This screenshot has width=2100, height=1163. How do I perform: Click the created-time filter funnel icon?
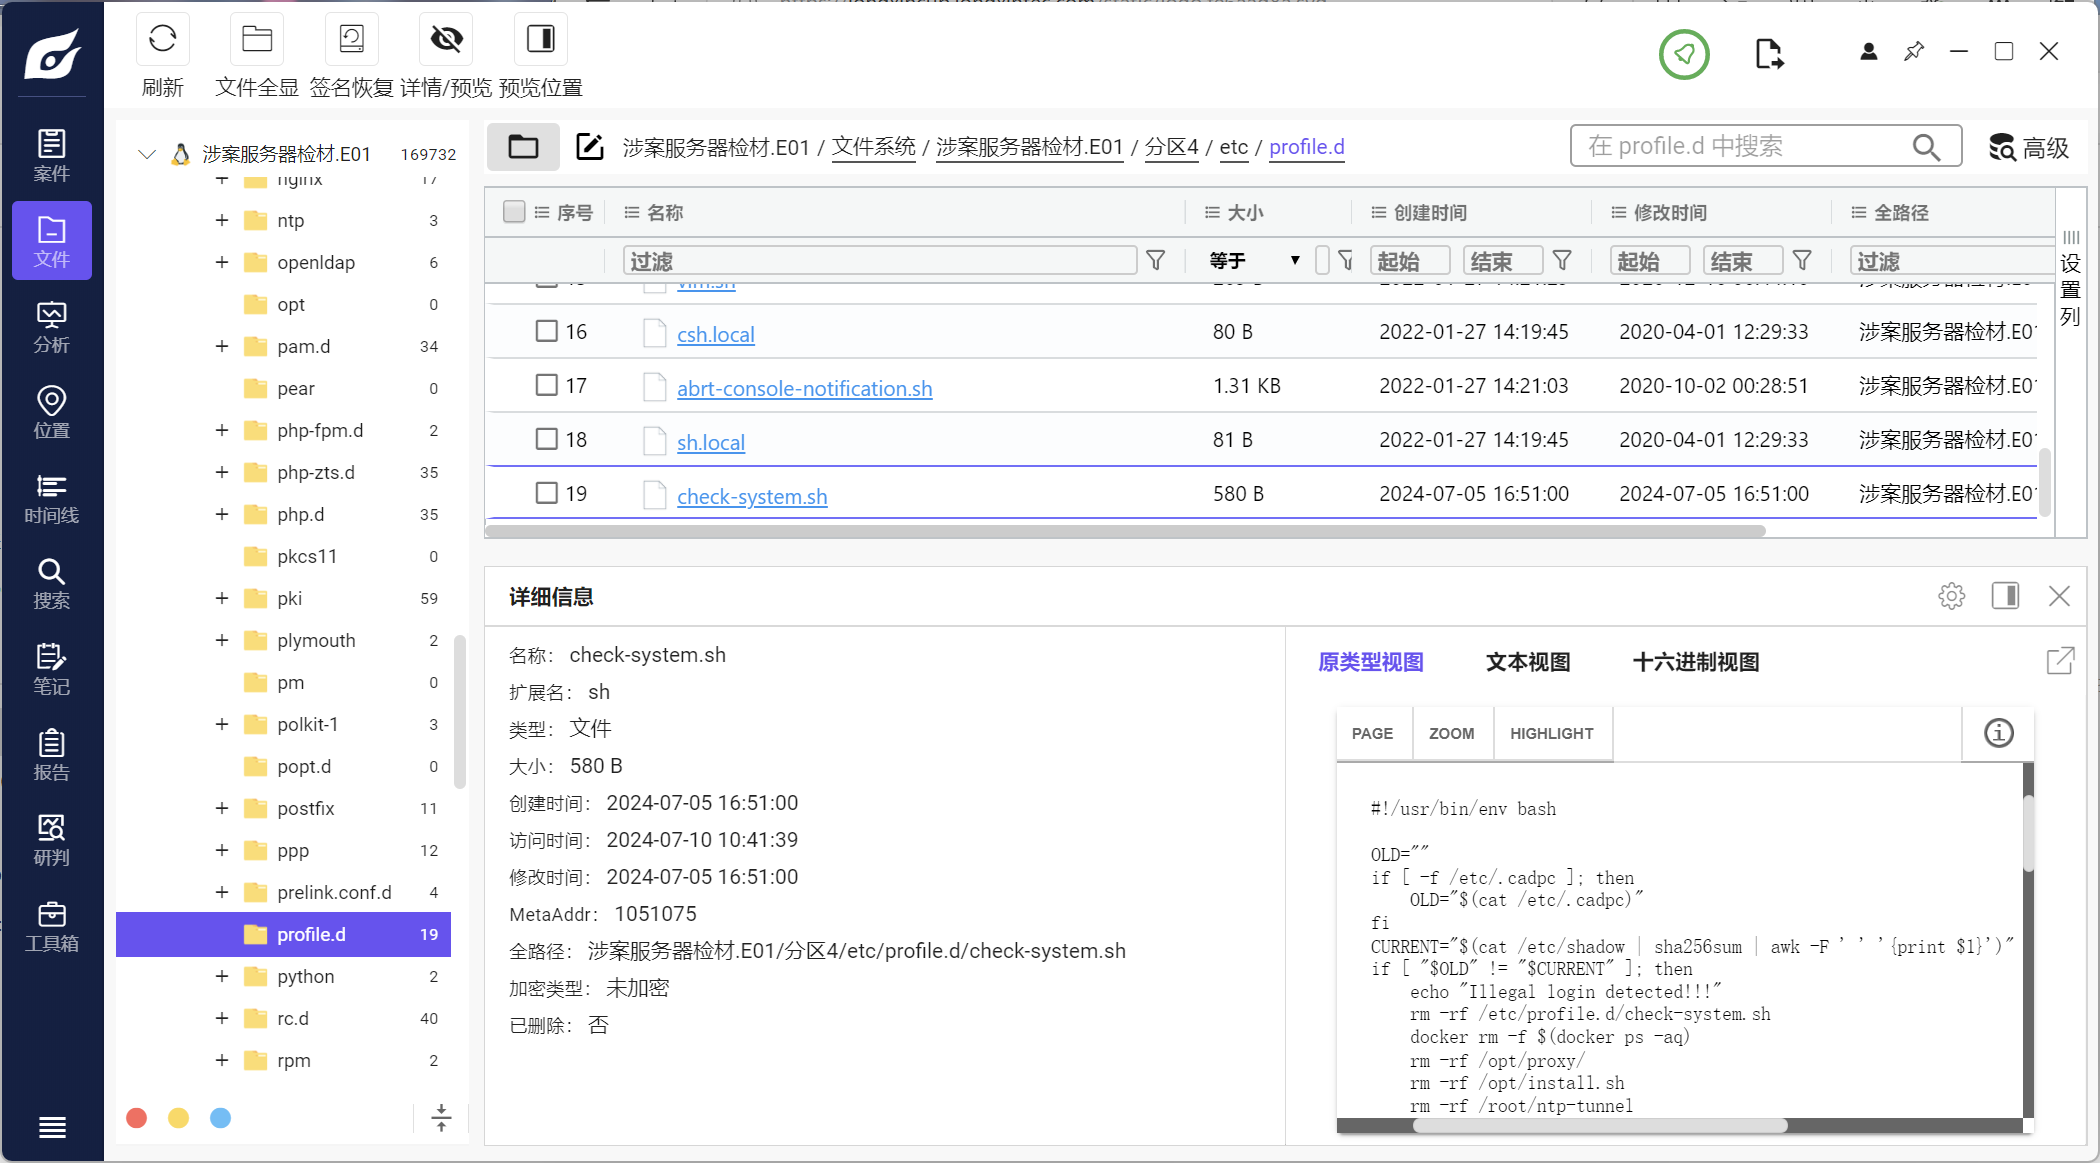point(1562,261)
